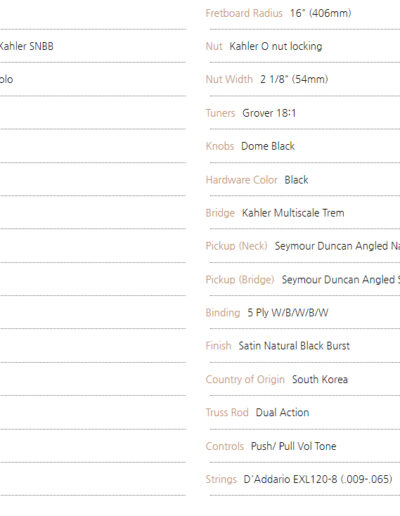Click Satin Natural Black Burst finish
Image resolution: width=400 pixels, height=516 pixels.
[294, 346]
